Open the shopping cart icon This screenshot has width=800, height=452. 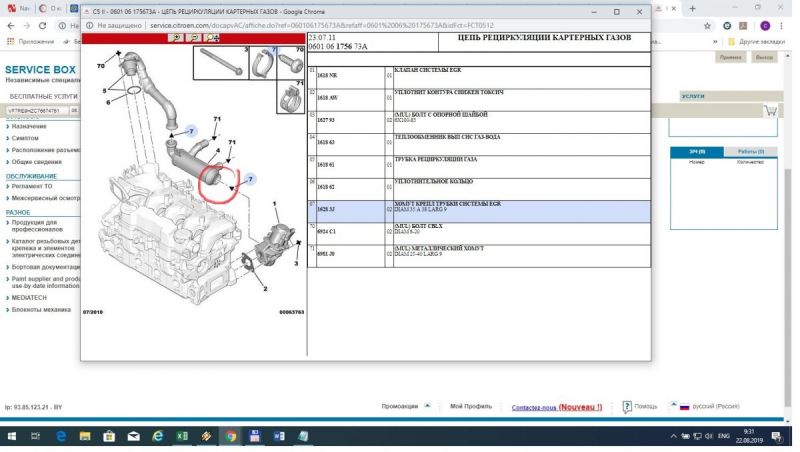(x=769, y=111)
